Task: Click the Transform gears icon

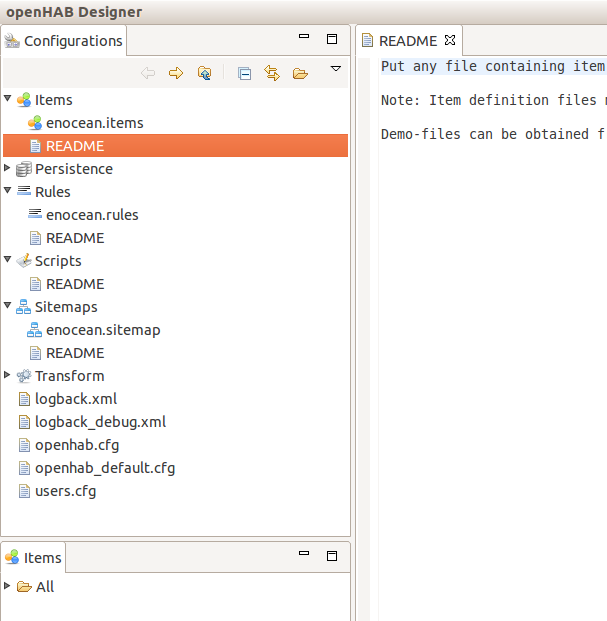Action: click(24, 376)
